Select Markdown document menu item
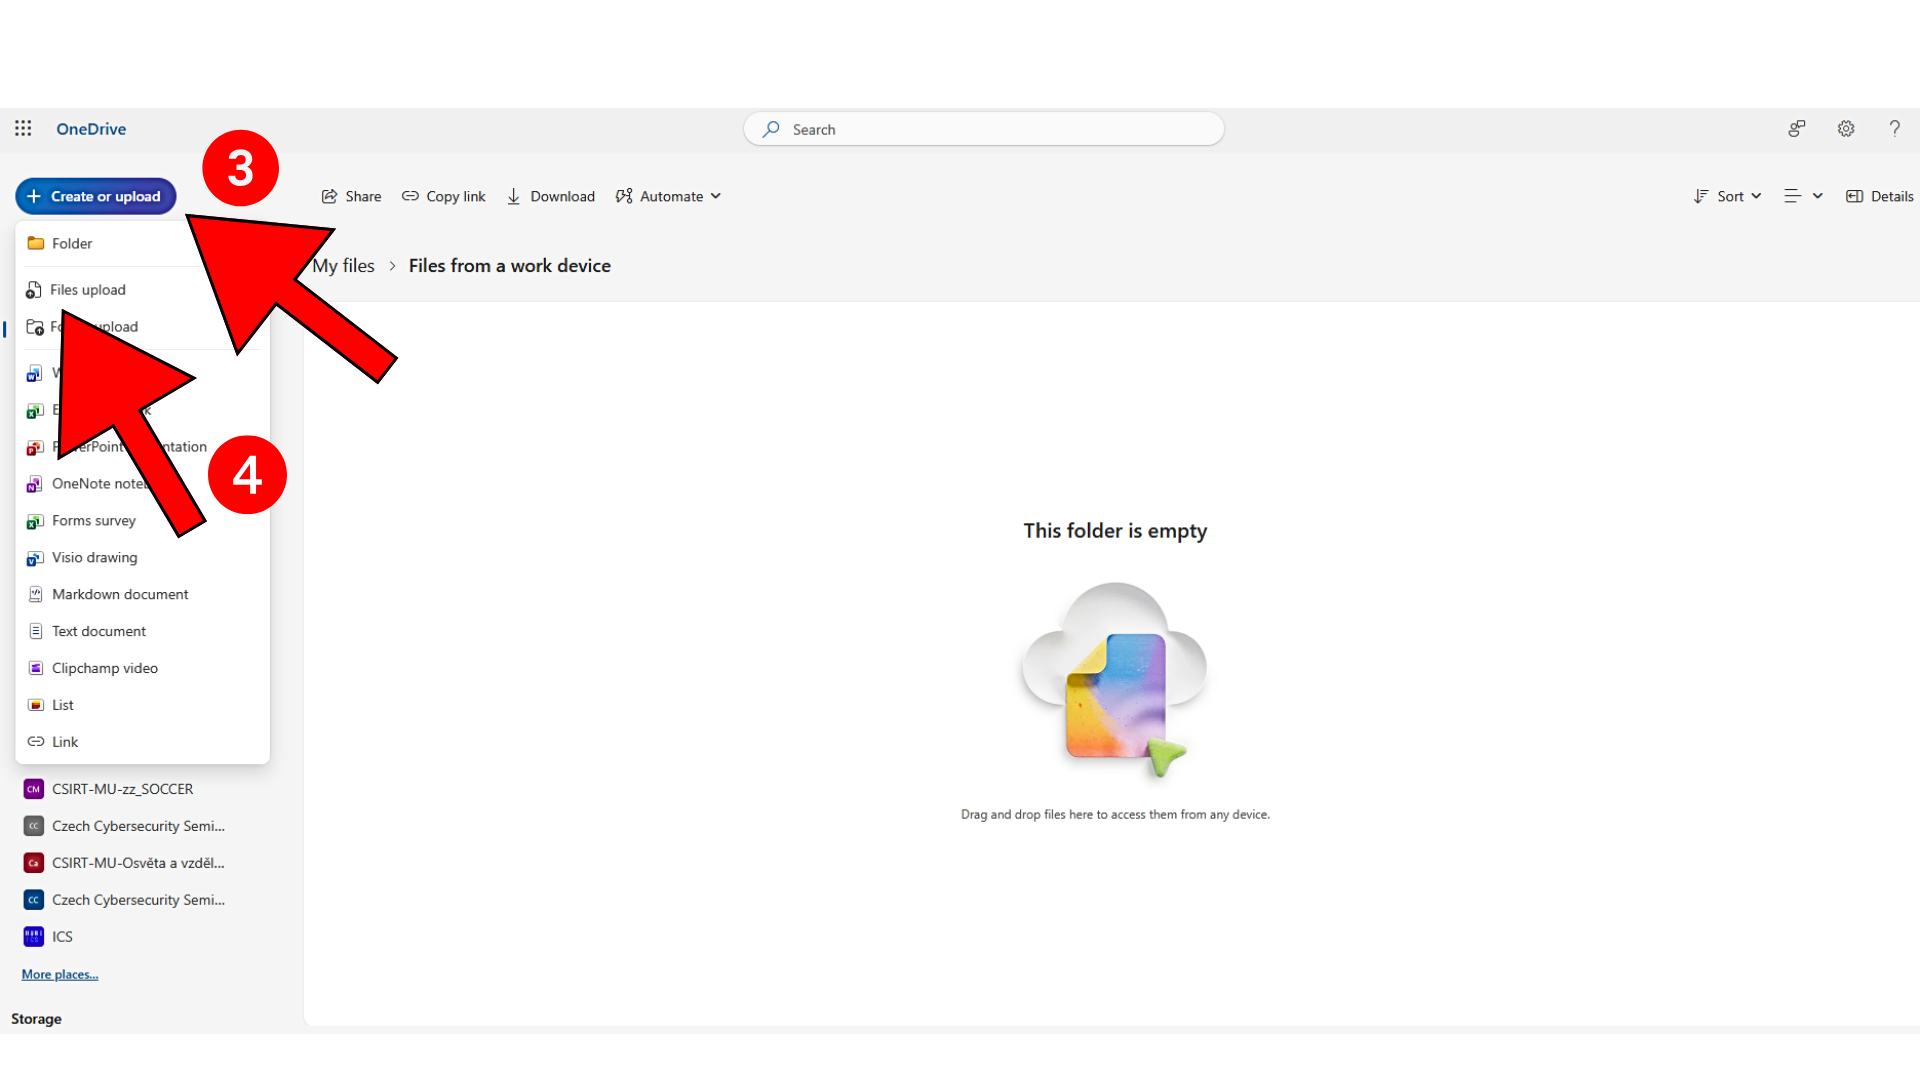The image size is (1920, 1080). [x=142, y=595]
